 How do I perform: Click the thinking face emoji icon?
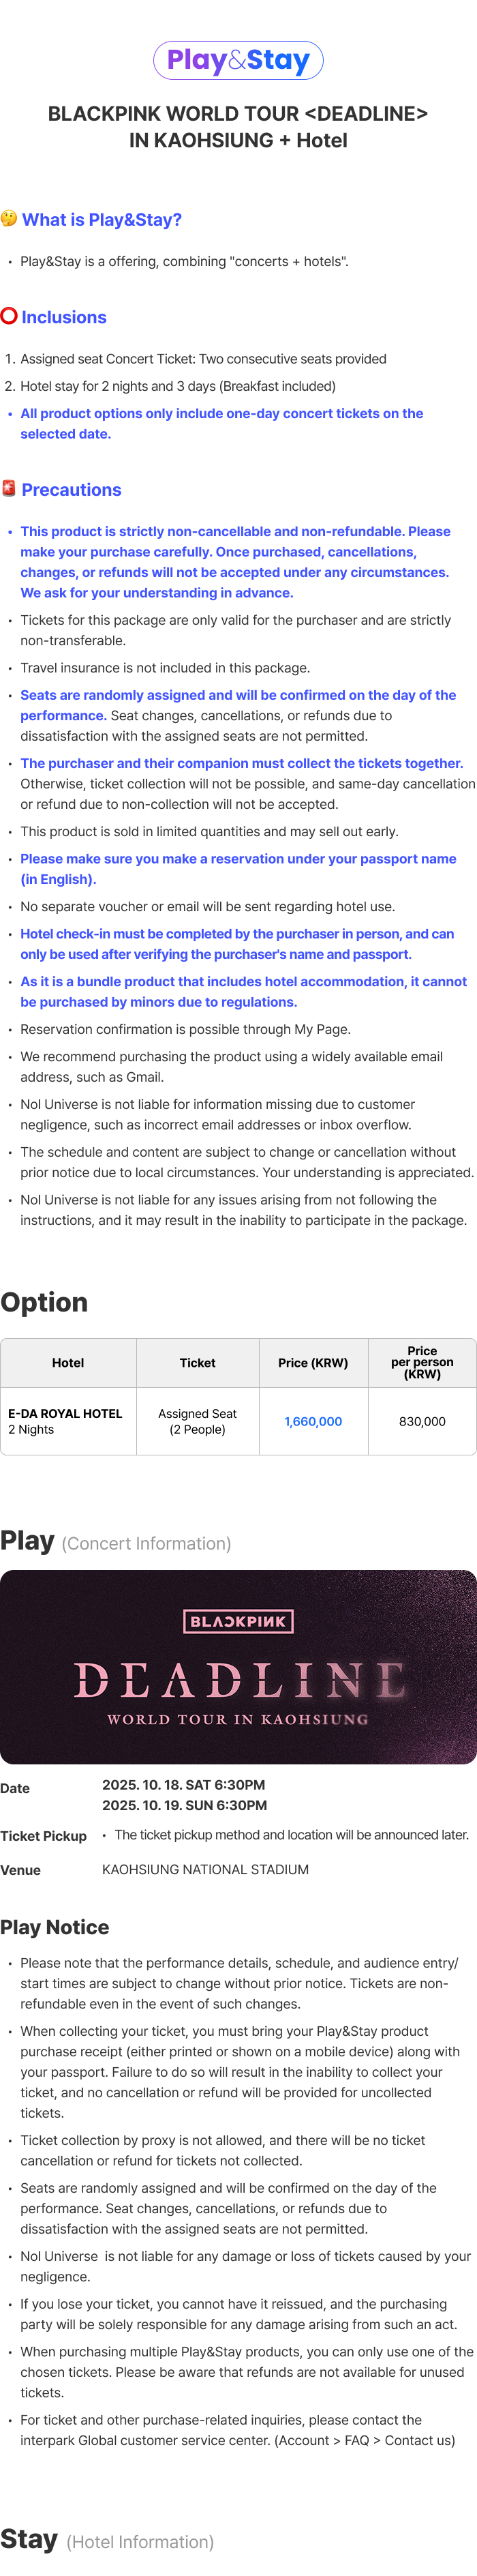point(9,219)
